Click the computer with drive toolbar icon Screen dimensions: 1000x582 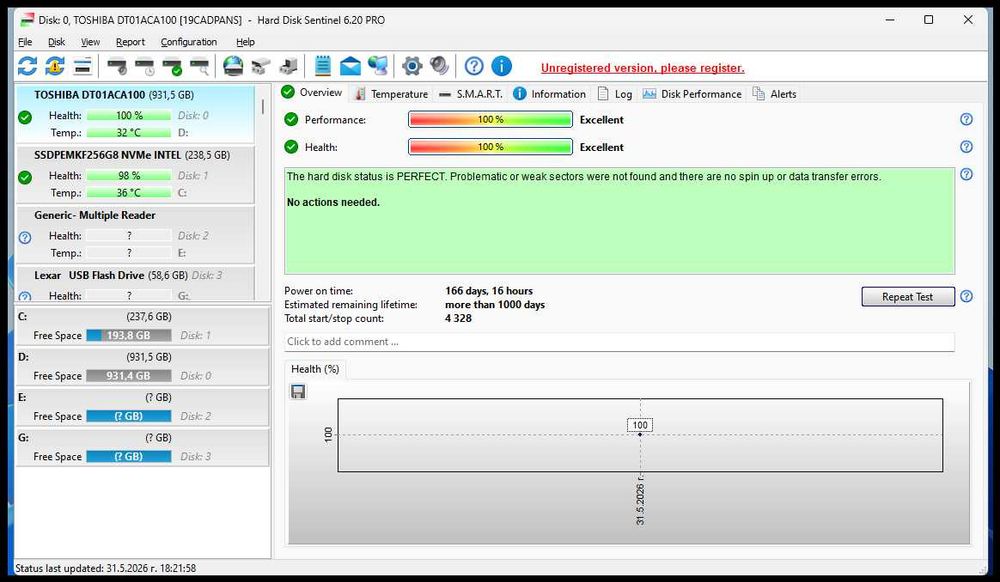288,66
